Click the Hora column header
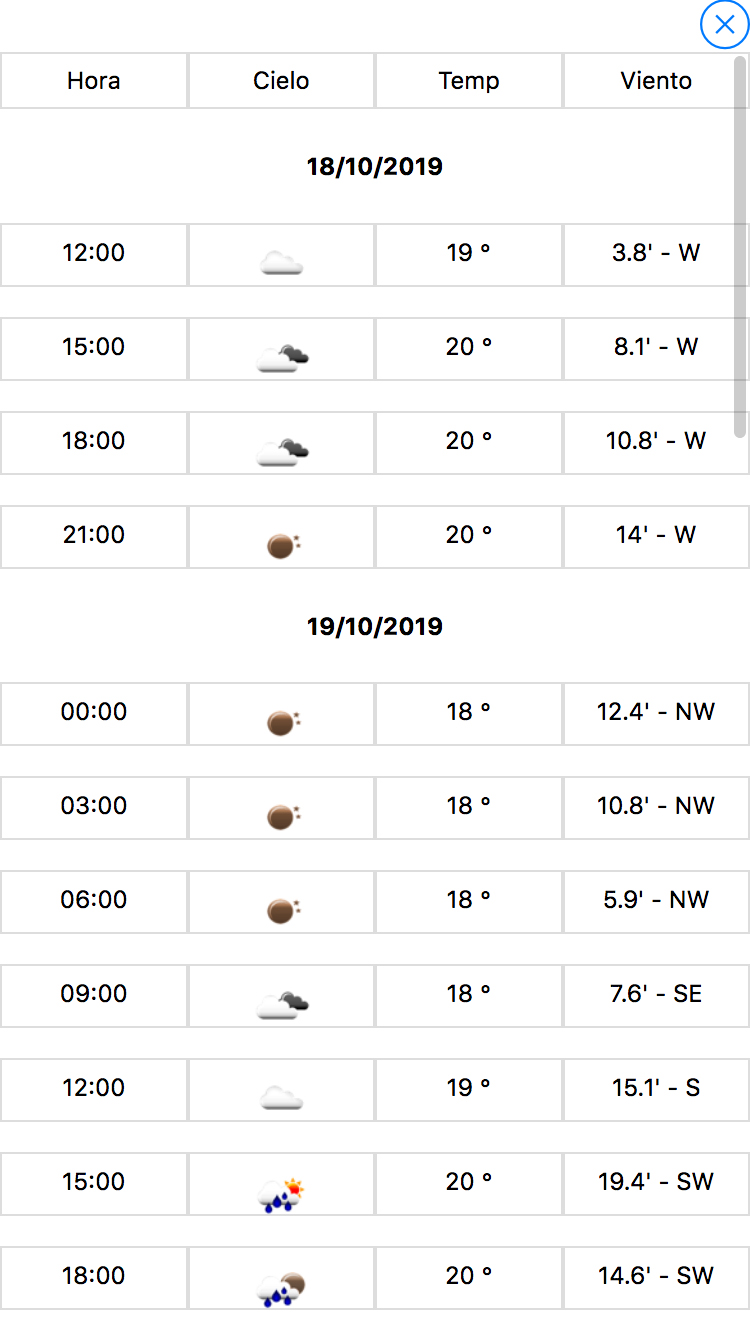This screenshot has width=750, height=1334. (x=94, y=81)
